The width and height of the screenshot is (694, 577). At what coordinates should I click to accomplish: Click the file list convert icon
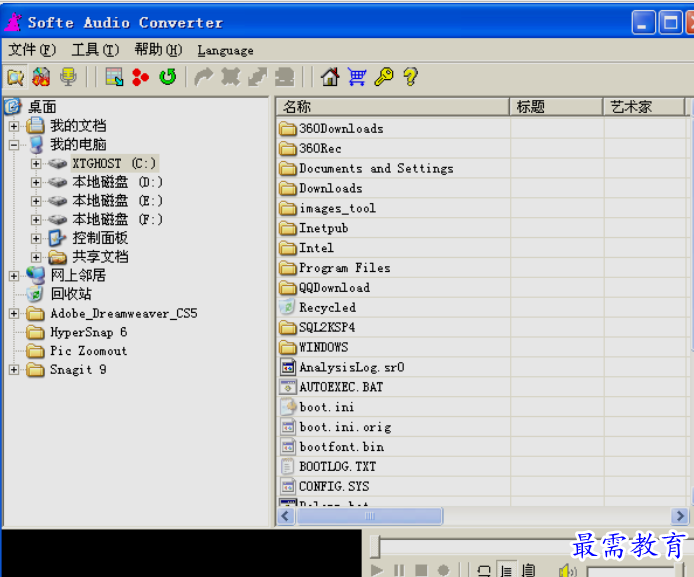pyautogui.click(x=114, y=77)
